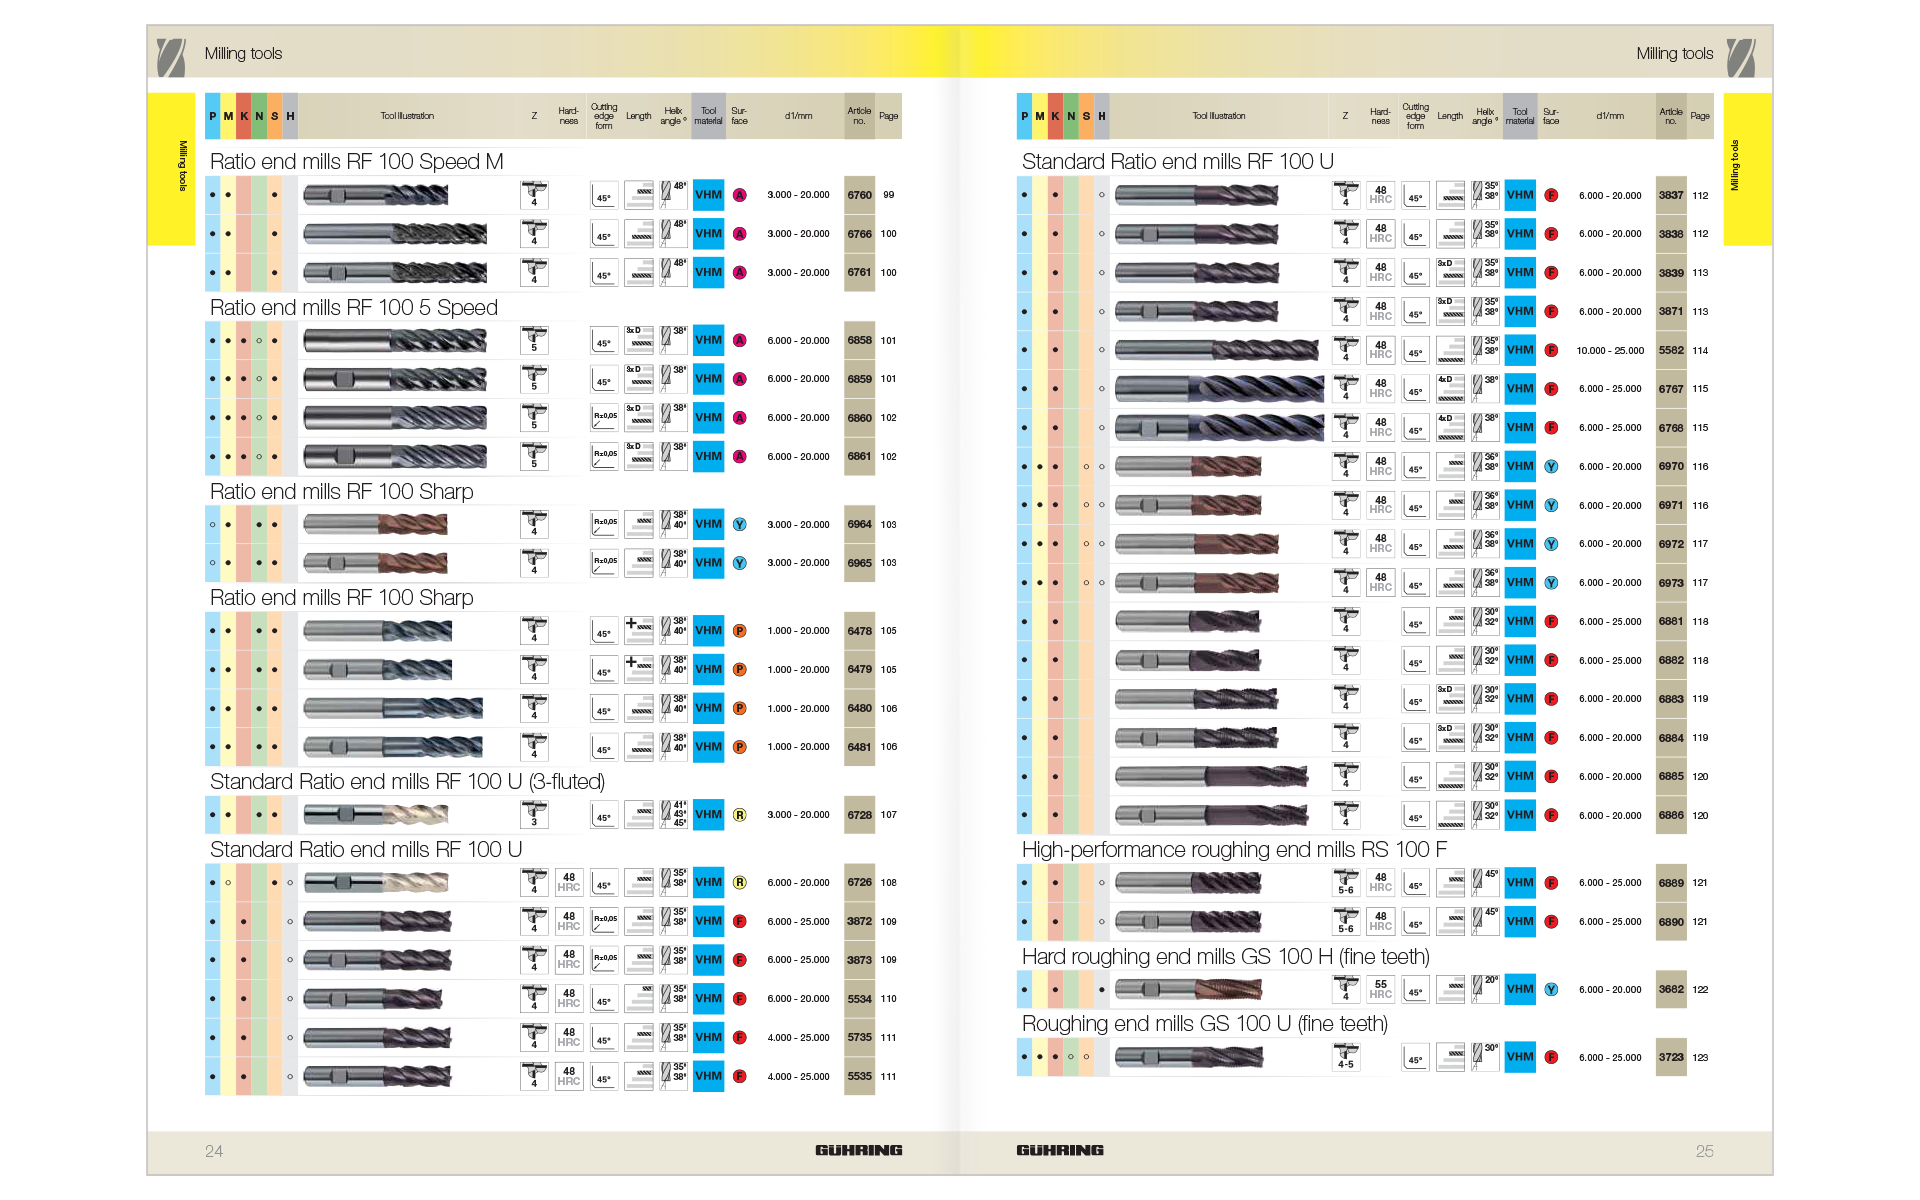Click the green N header cell in right table

click(x=1071, y=116)
